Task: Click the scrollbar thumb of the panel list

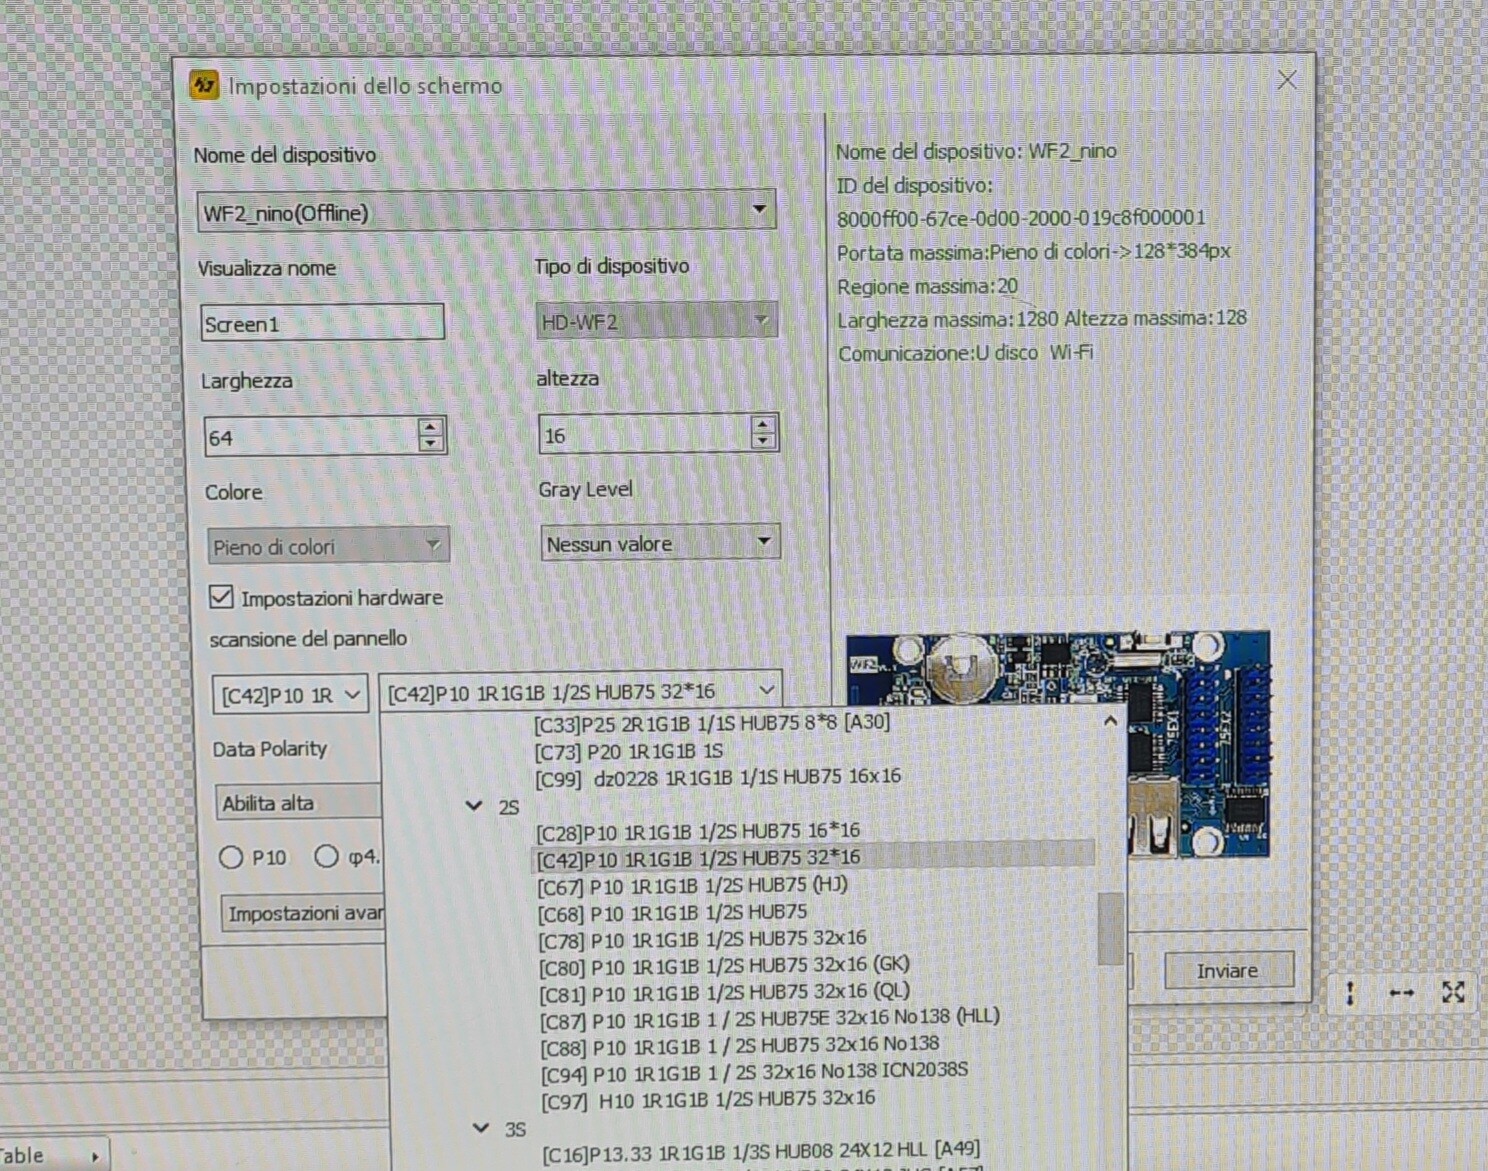Action: pyautogui.click(x=1110, y=928)
